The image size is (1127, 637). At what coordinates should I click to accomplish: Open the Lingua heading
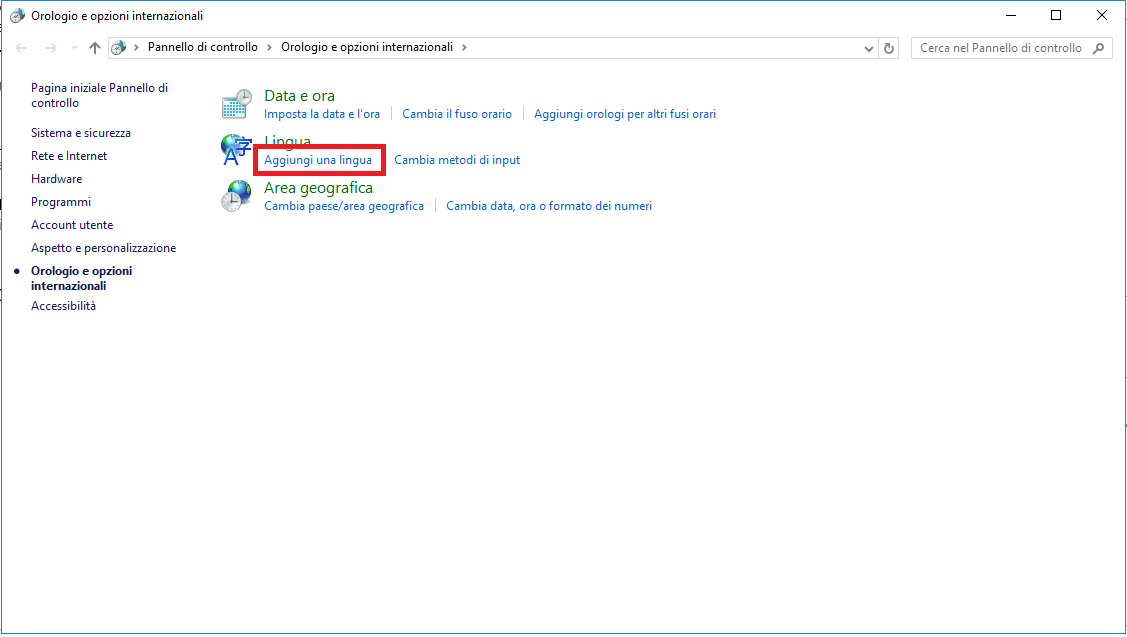(288, 140)
